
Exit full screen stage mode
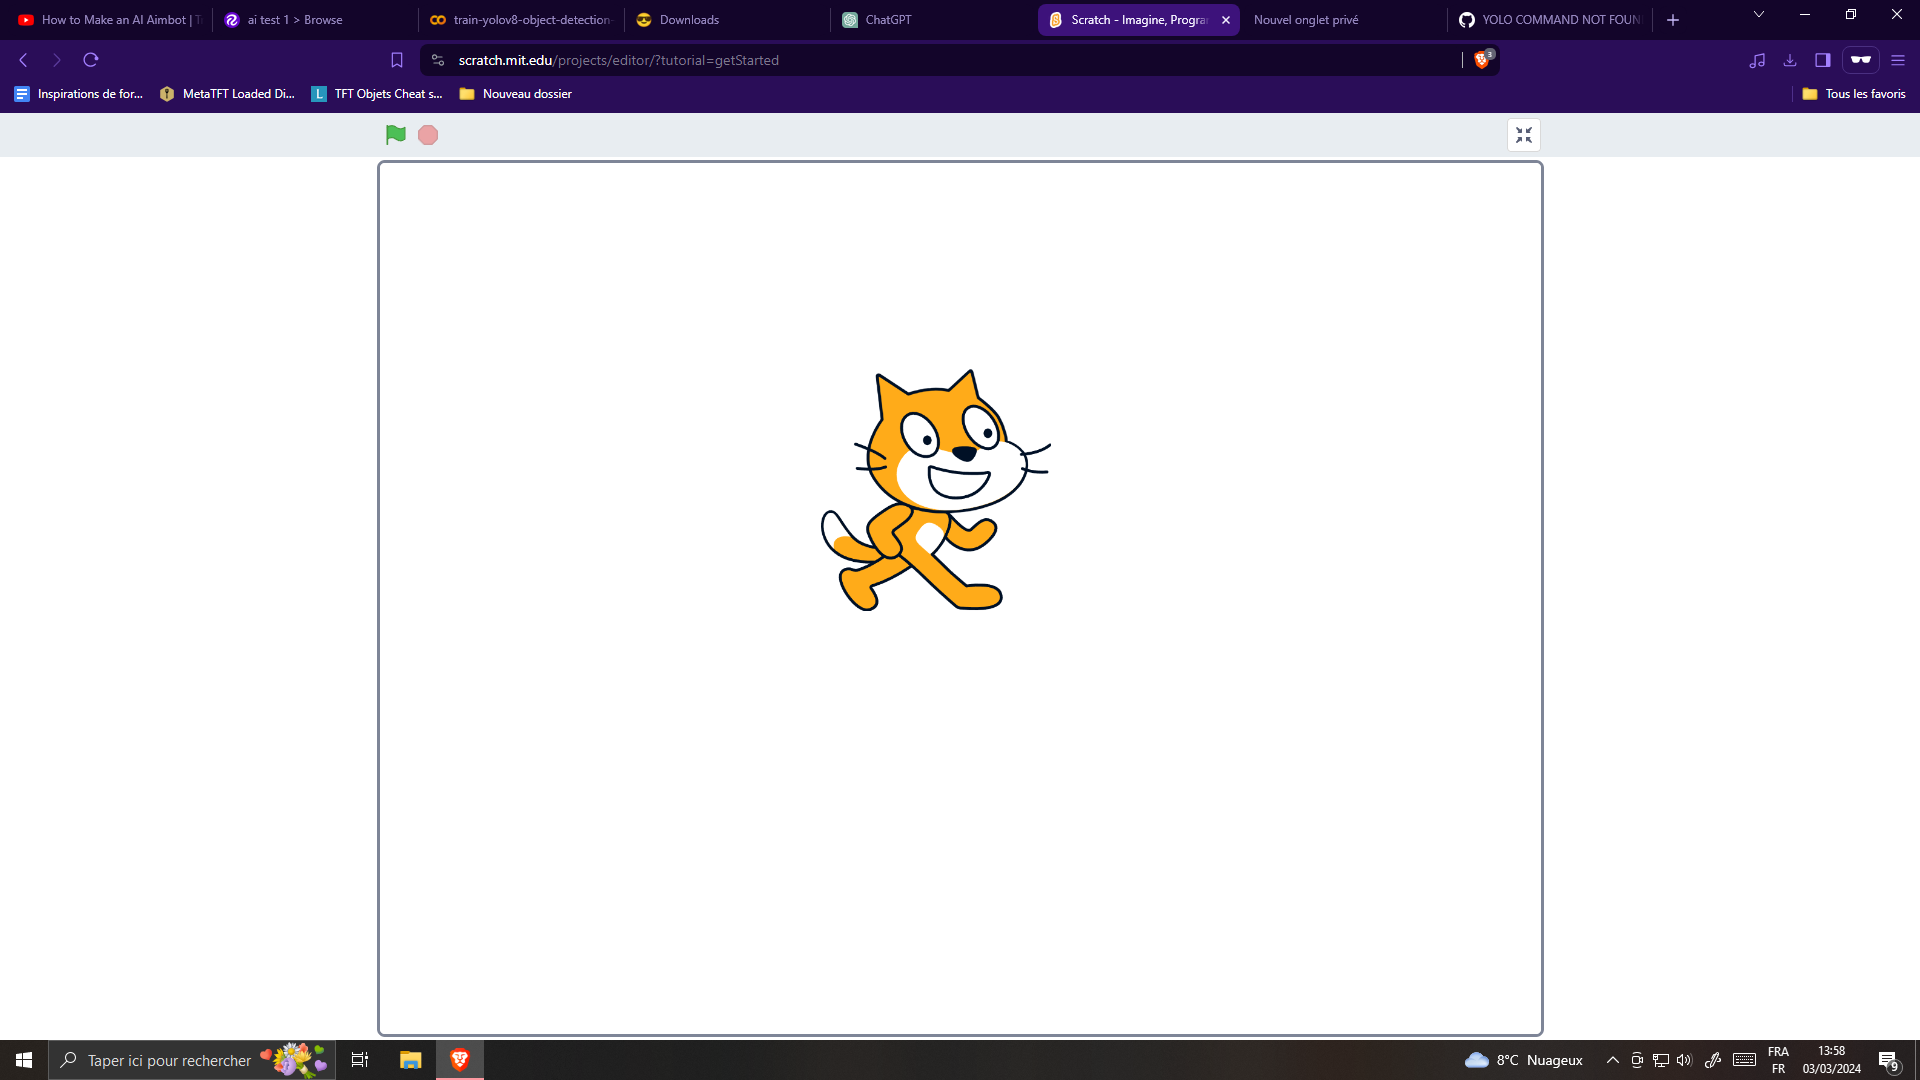pos(1523,135)
